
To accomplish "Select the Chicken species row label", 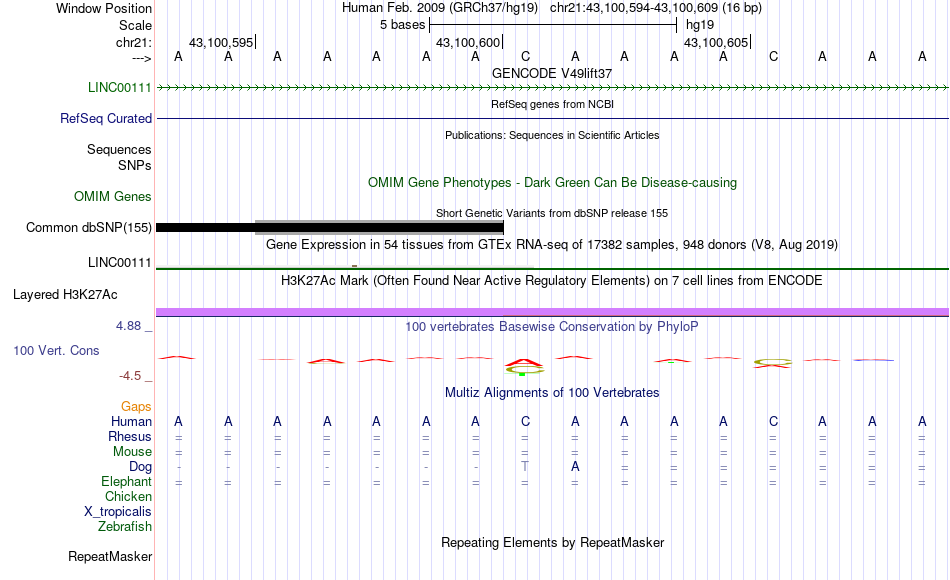I will point(128,496).
